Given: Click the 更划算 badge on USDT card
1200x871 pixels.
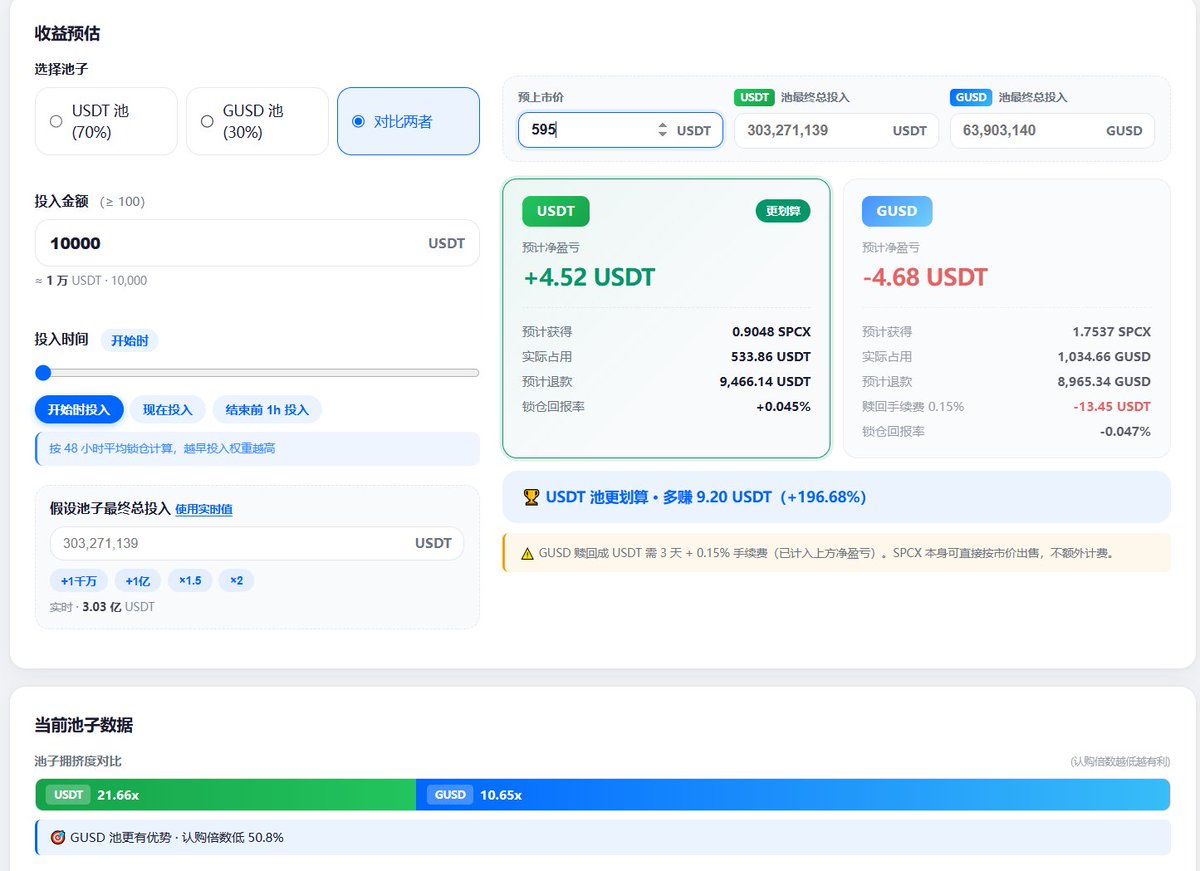Looking at the screenshot, I should coord(783,211).
